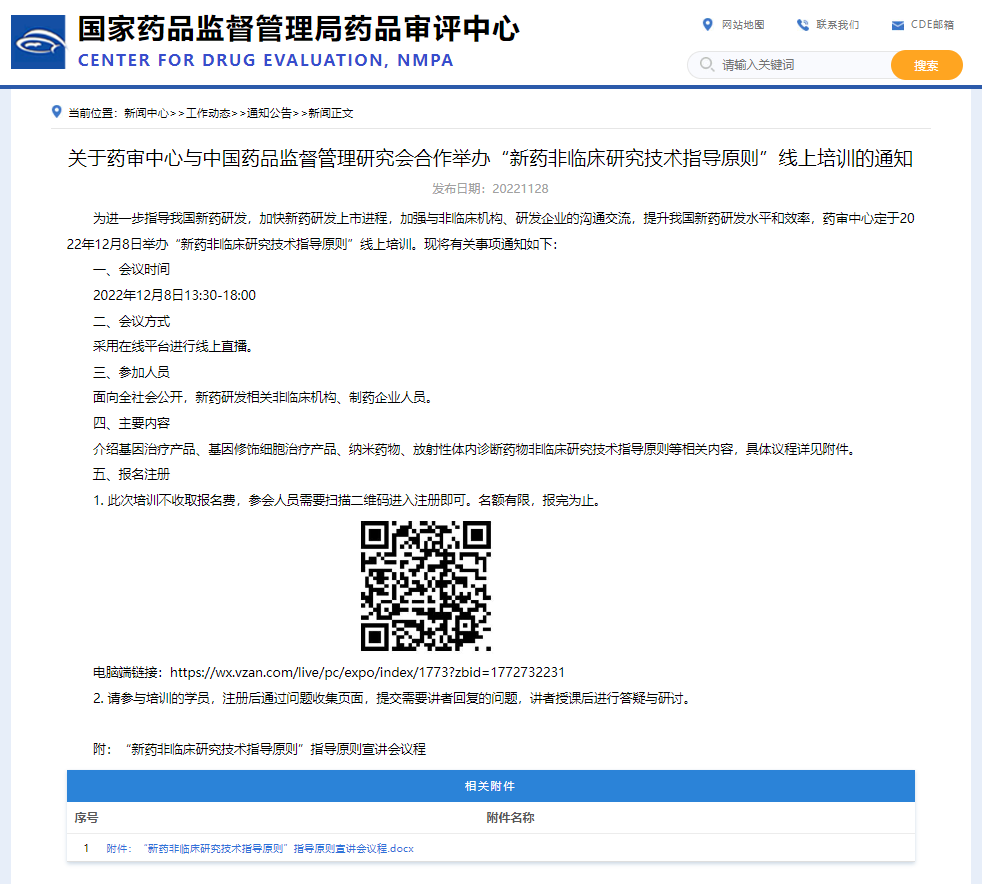
Task: Click the wx.vzan.com PC link URL
Action: click(x=367, y=672)
